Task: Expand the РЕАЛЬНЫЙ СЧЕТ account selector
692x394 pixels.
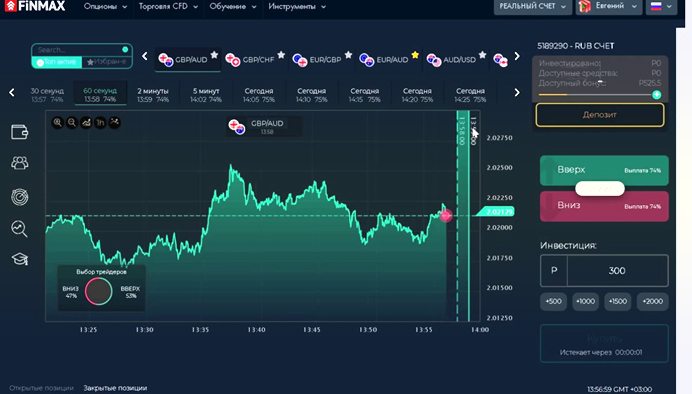Action: coord(533,7)
